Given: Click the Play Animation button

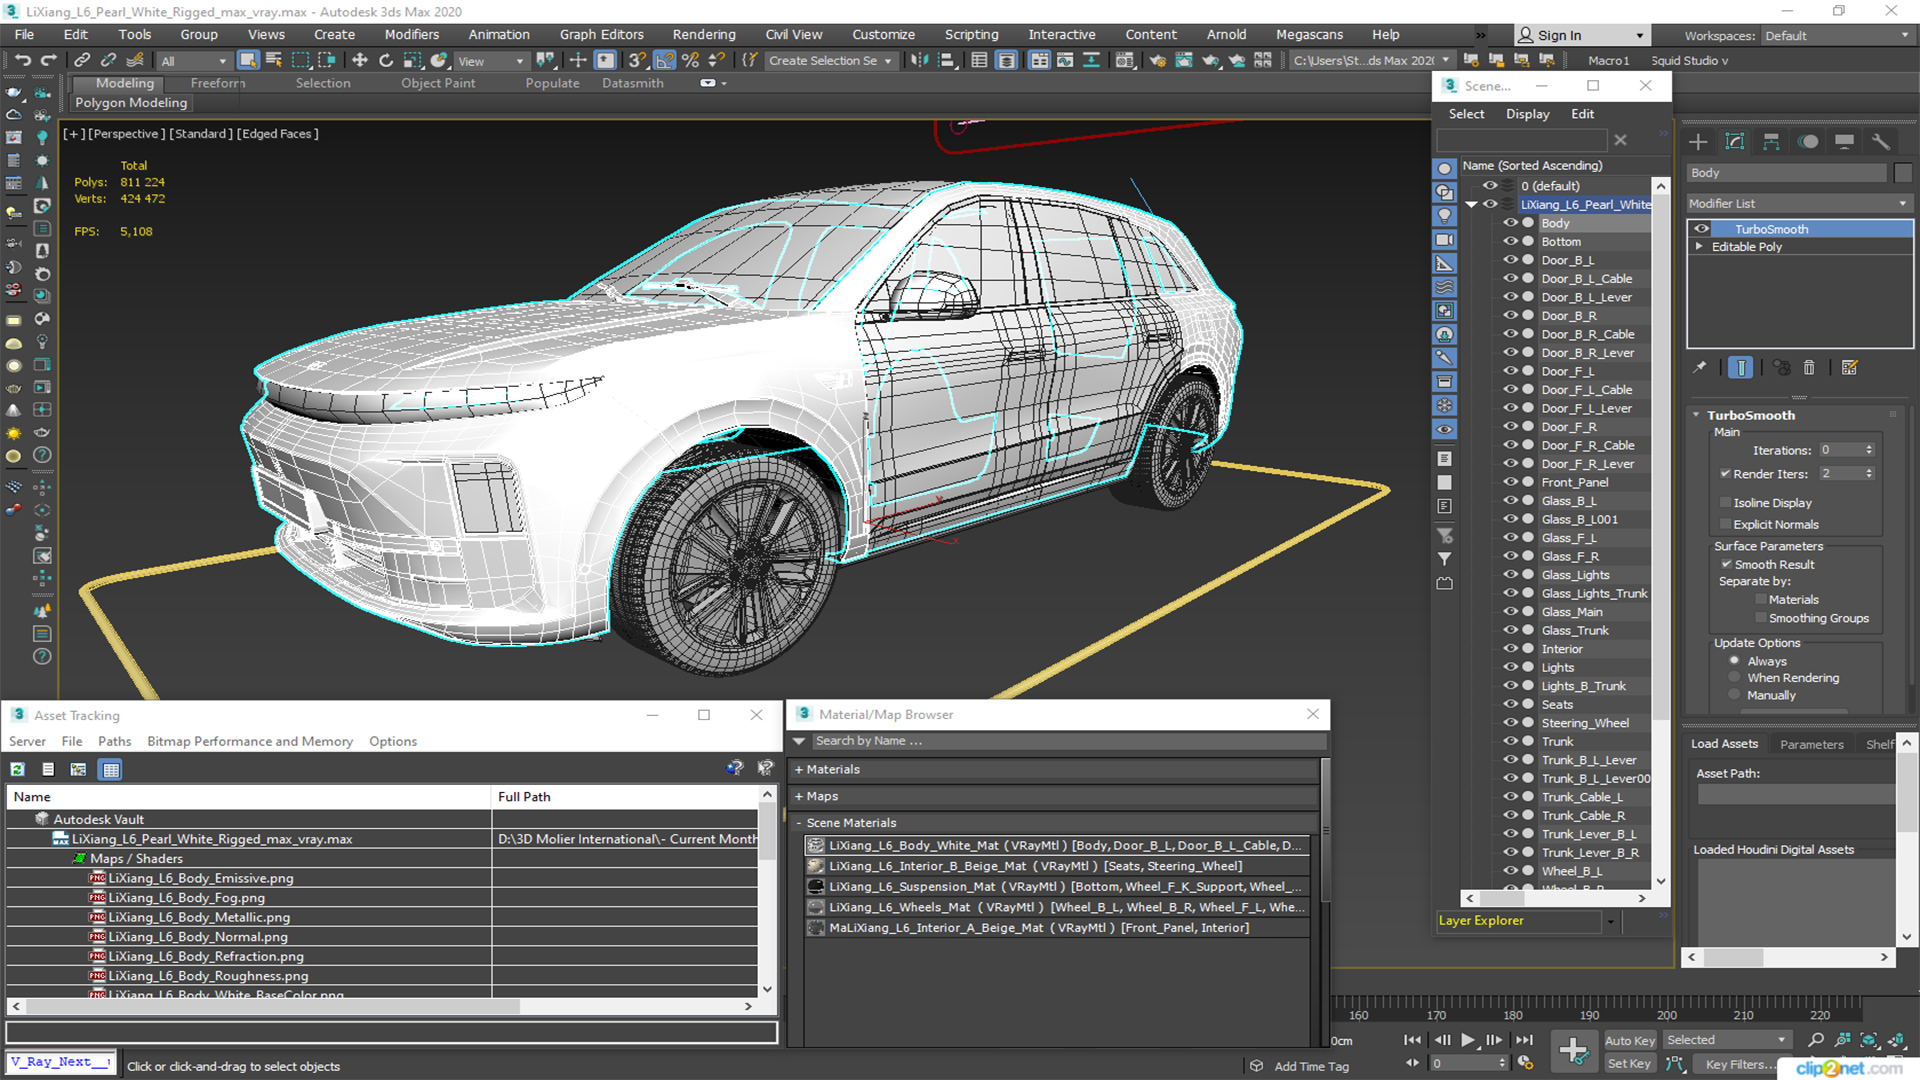Looking at the screenshot, I should [1468, 1040].
